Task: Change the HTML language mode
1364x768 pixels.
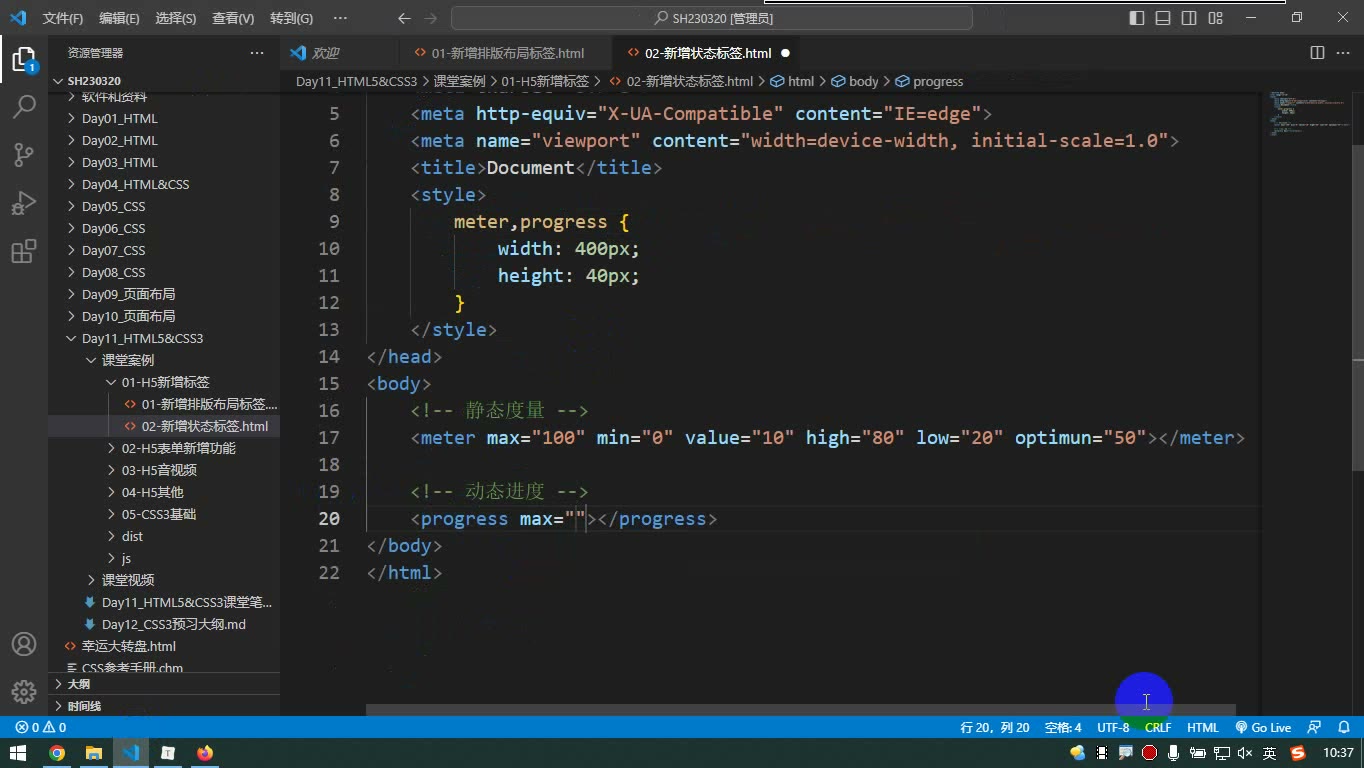Action: (x=1203, y=728)
